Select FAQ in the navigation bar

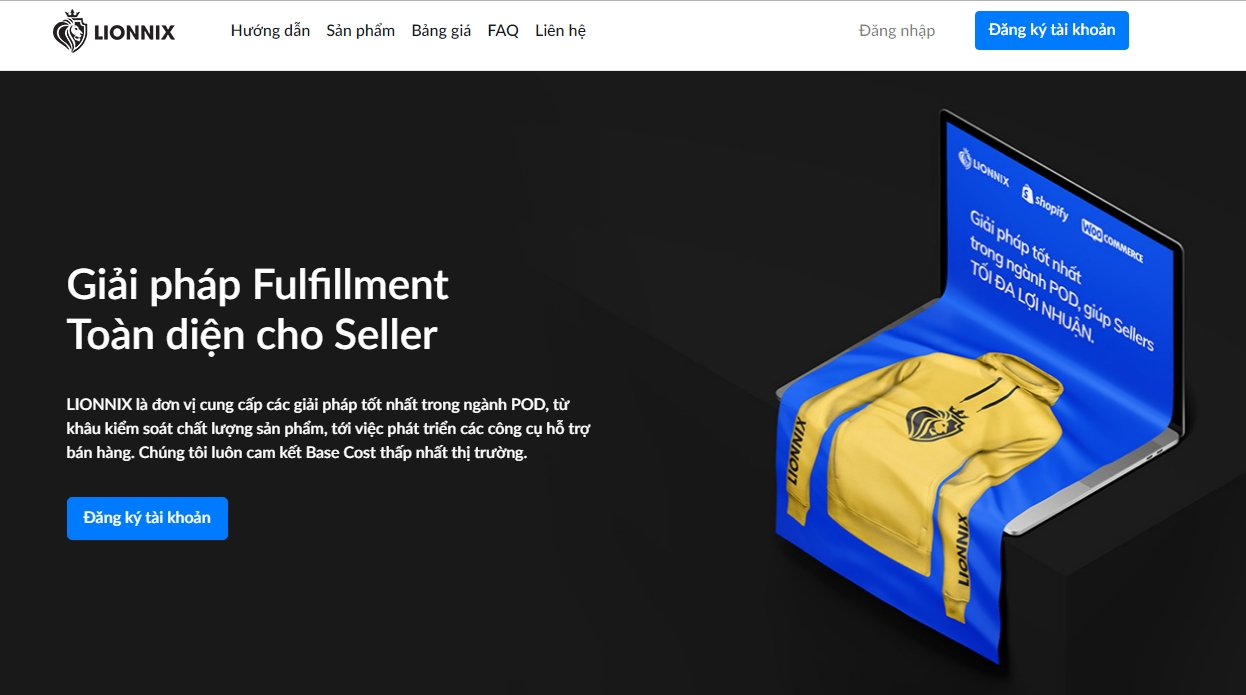[503, 31]
